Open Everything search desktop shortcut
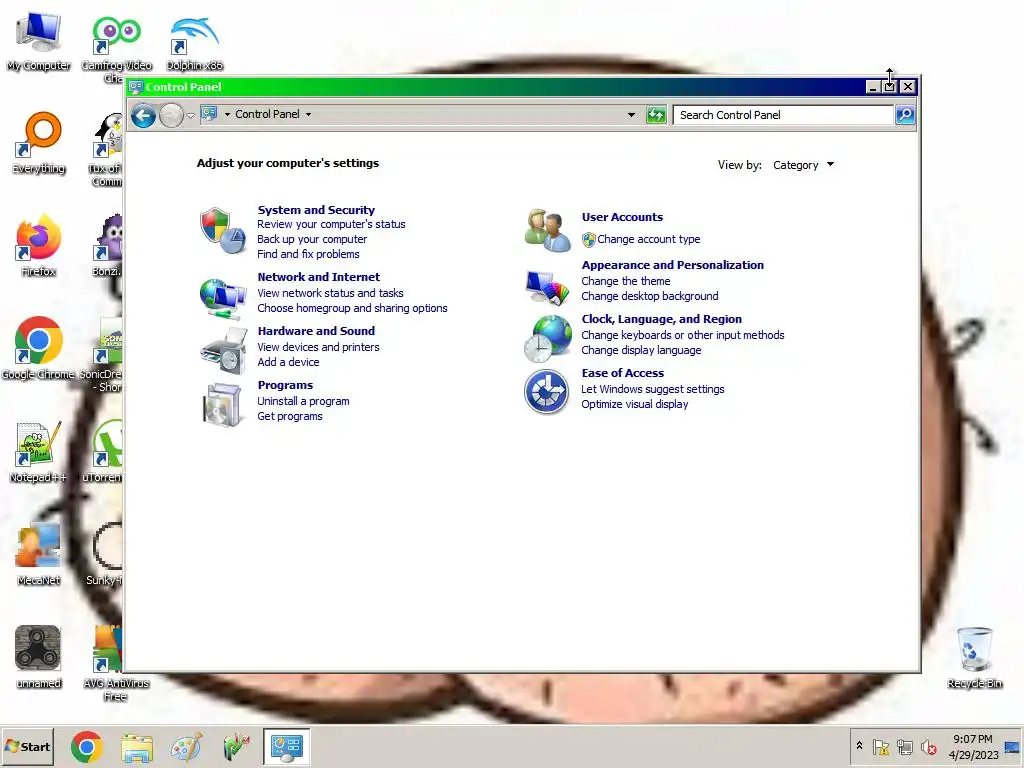The width and height of the screenshot is (1024, 768). [x=39, y=143]
